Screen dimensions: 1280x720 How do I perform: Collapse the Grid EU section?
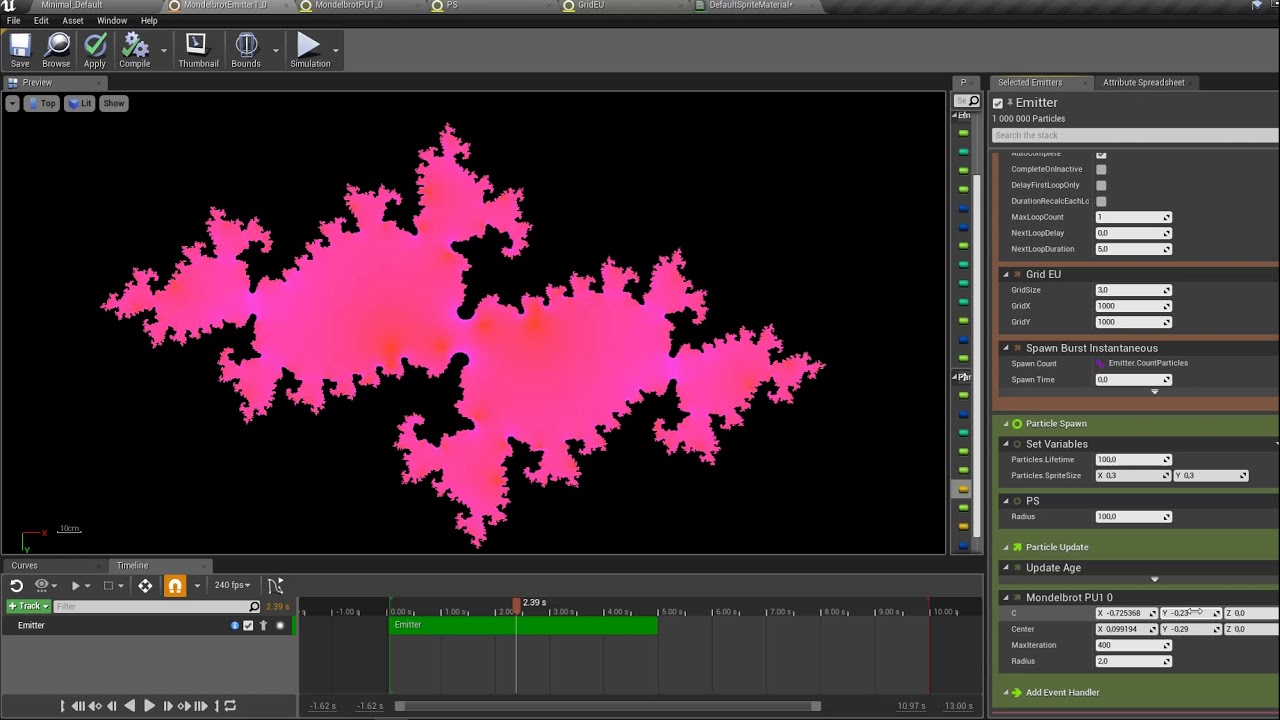pyautogui.click(x=1006, y=275)
